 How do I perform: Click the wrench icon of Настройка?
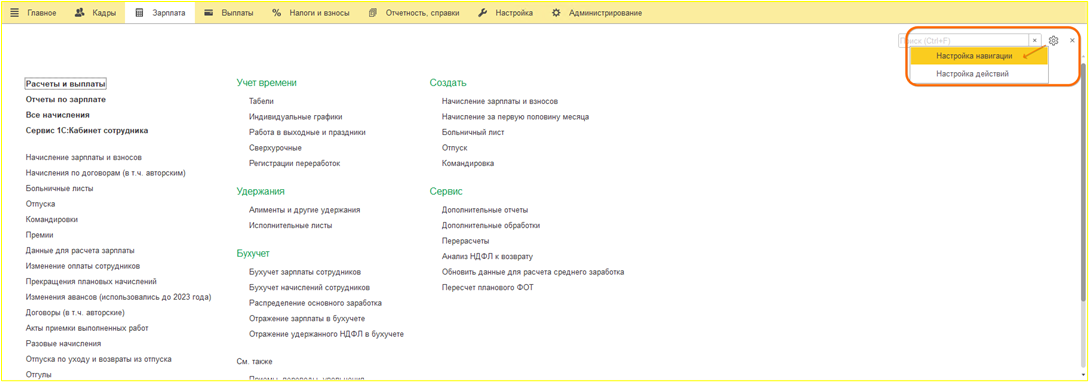pos(483,13)
